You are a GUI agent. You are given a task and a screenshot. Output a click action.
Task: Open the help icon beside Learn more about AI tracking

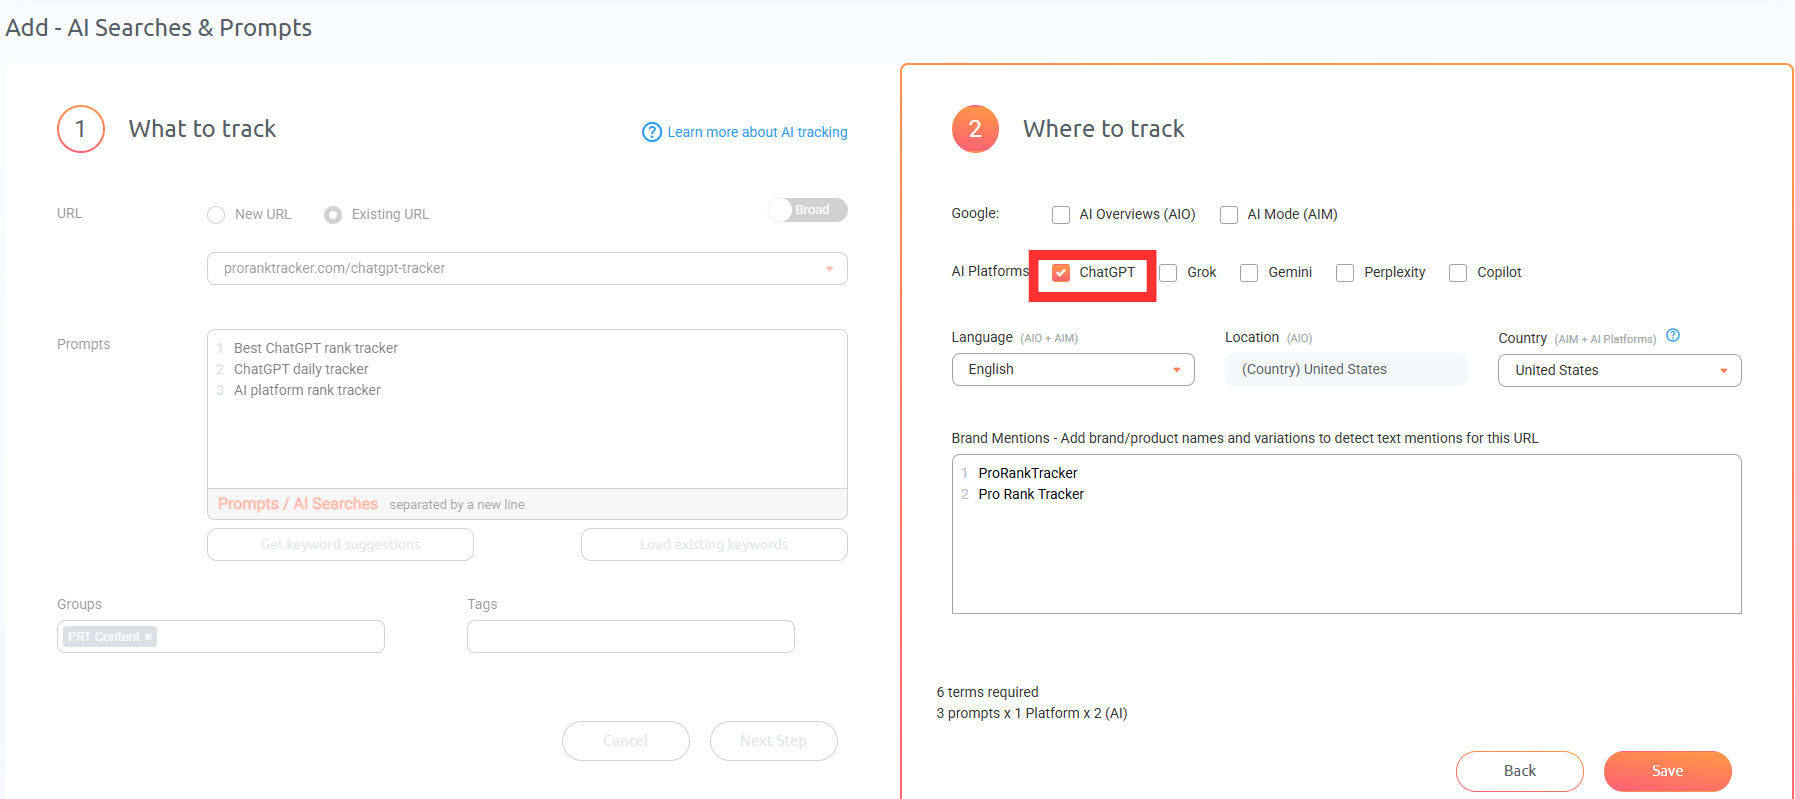[651, 132]
